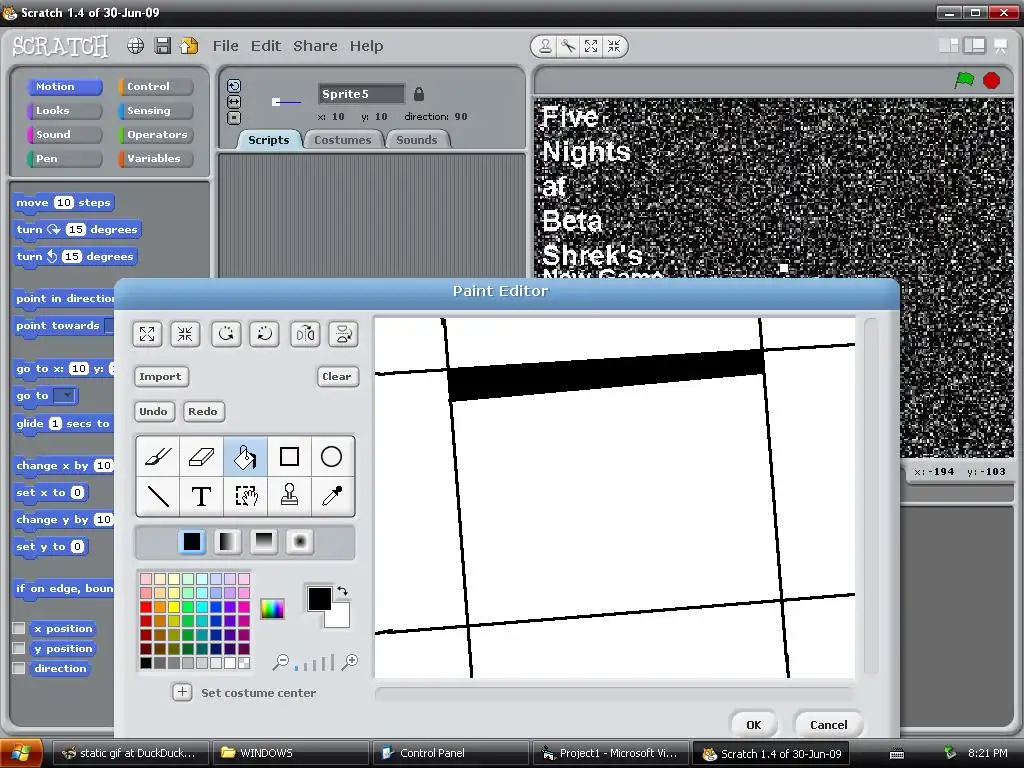Screen dimensions: 1024x768
Task: Switch to the Sounds tab
Action: coord(417,140)
